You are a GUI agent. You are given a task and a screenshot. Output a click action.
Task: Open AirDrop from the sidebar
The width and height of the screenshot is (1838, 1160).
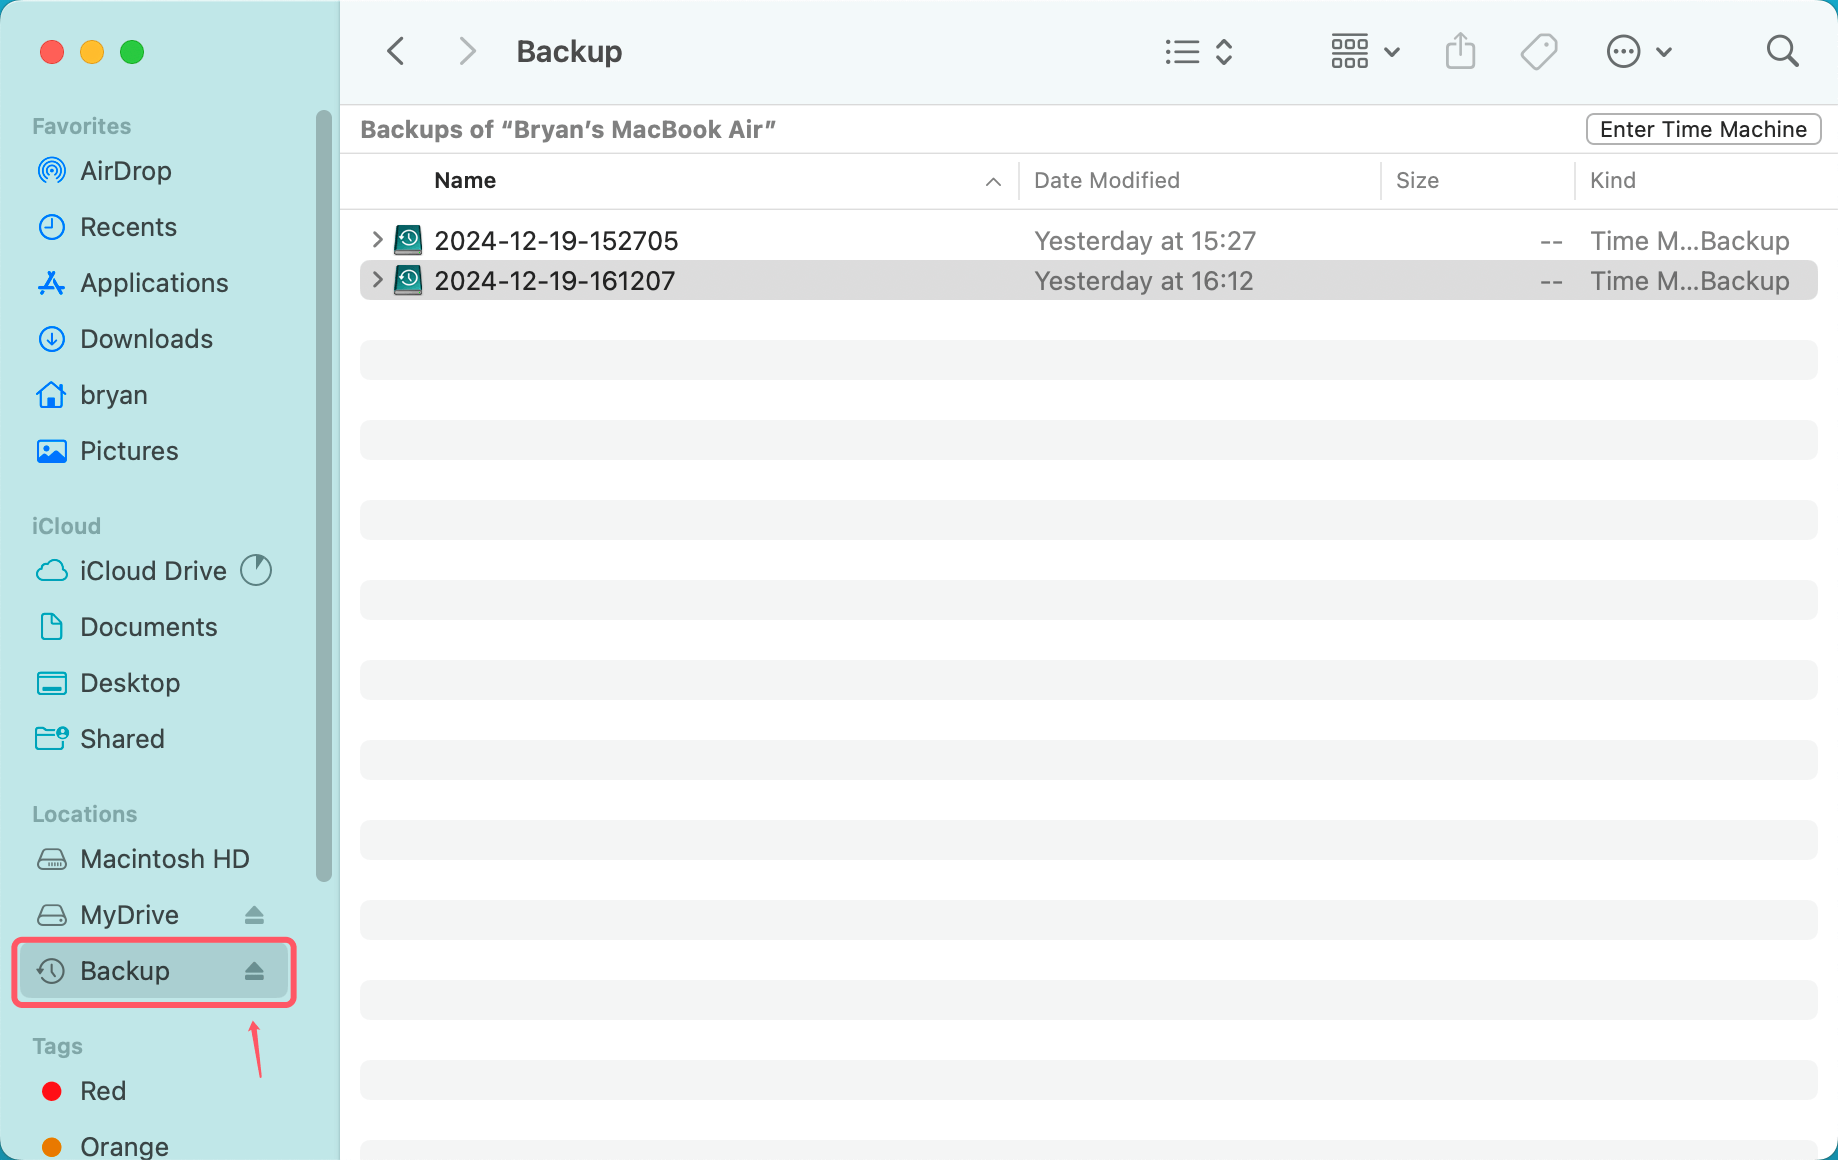[52, 171]
